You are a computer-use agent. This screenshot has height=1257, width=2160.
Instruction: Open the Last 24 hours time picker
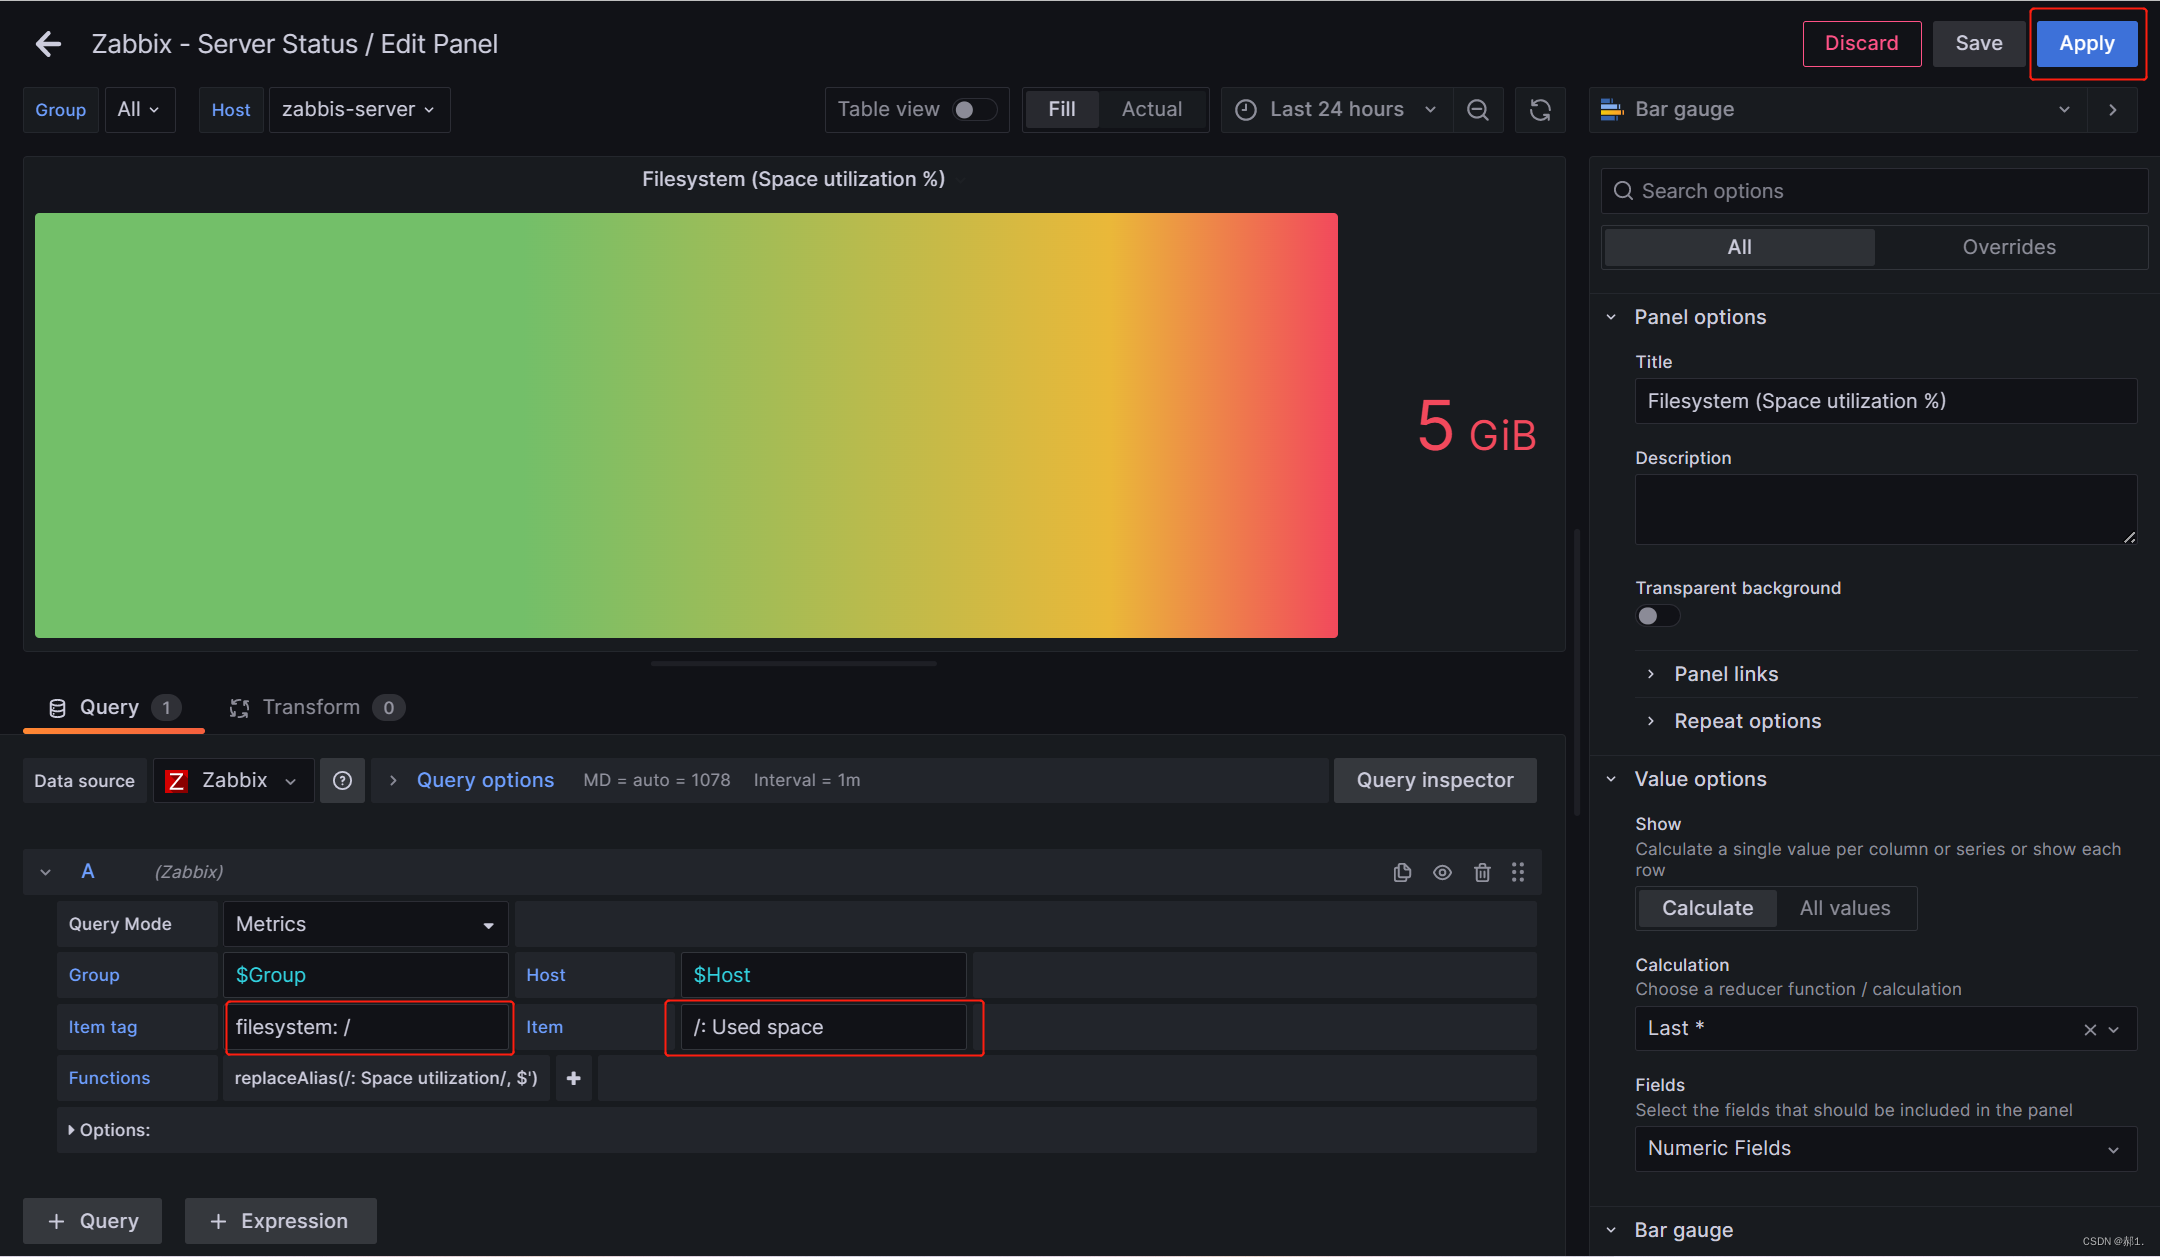pos(1336,110)
